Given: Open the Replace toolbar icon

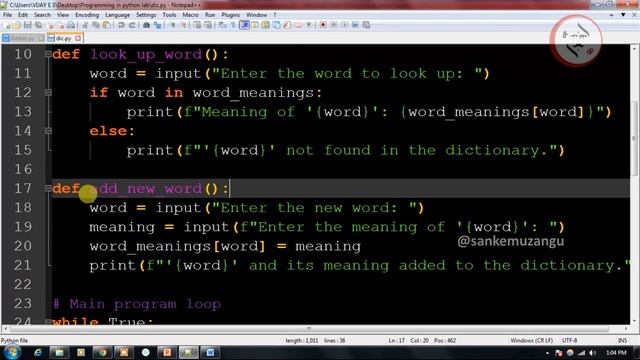Looking at the screenshot, I should 157,25.
